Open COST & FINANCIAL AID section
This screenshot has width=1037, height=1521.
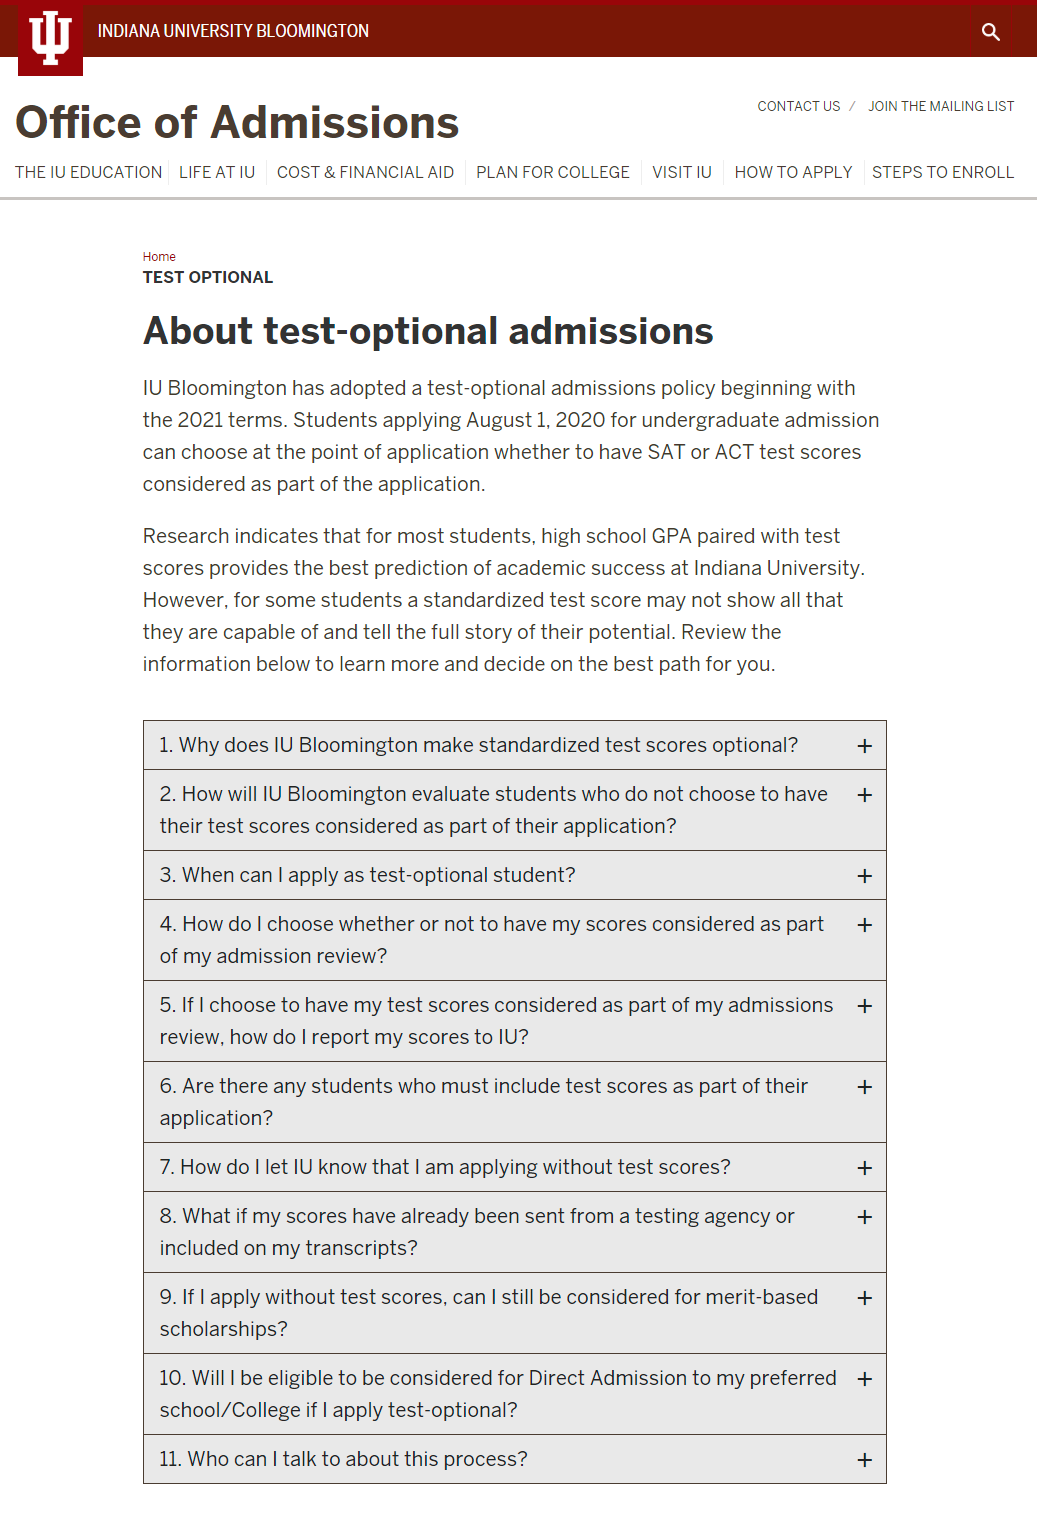[365, 172]
